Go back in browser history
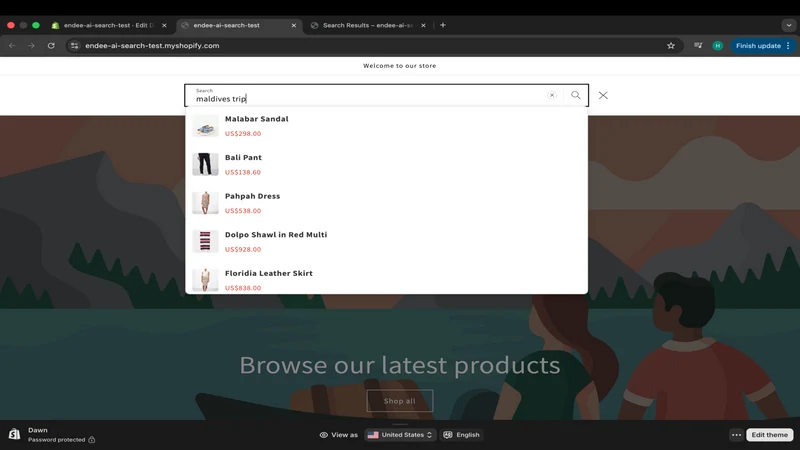This screenshot has height=450, width=800. [x=12, y=45]
